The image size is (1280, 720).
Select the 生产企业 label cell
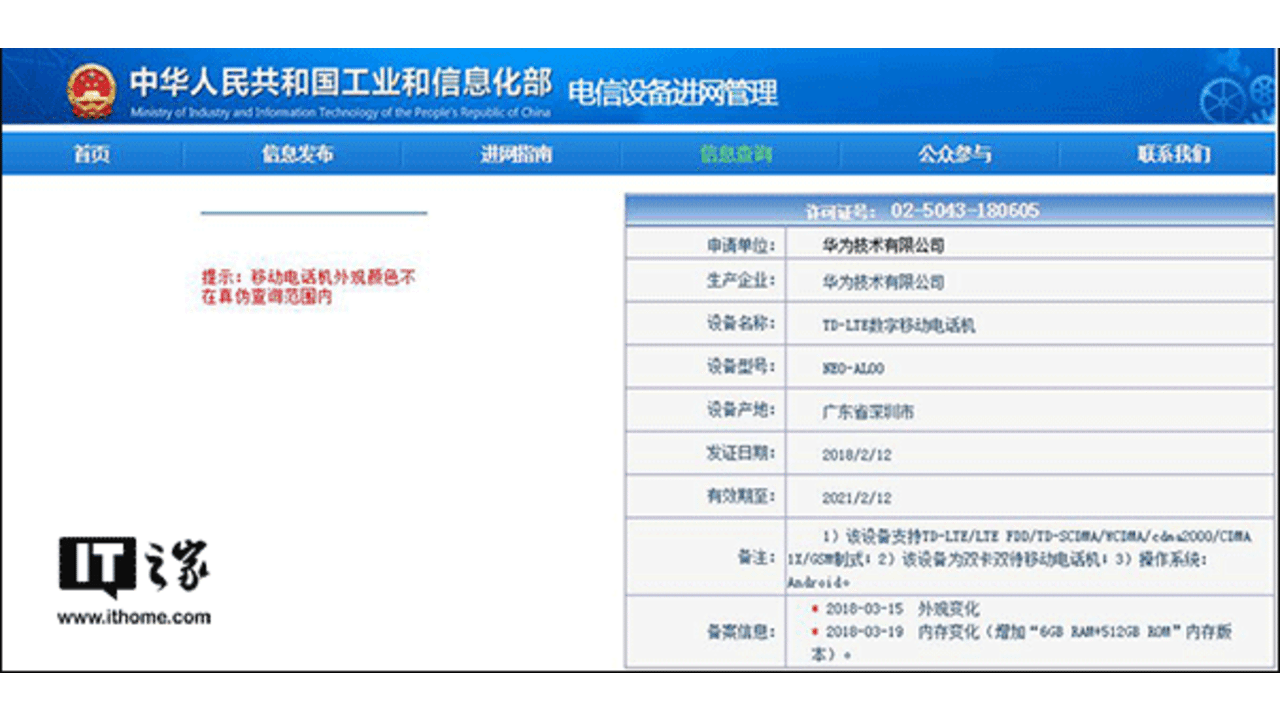point(706,282)
